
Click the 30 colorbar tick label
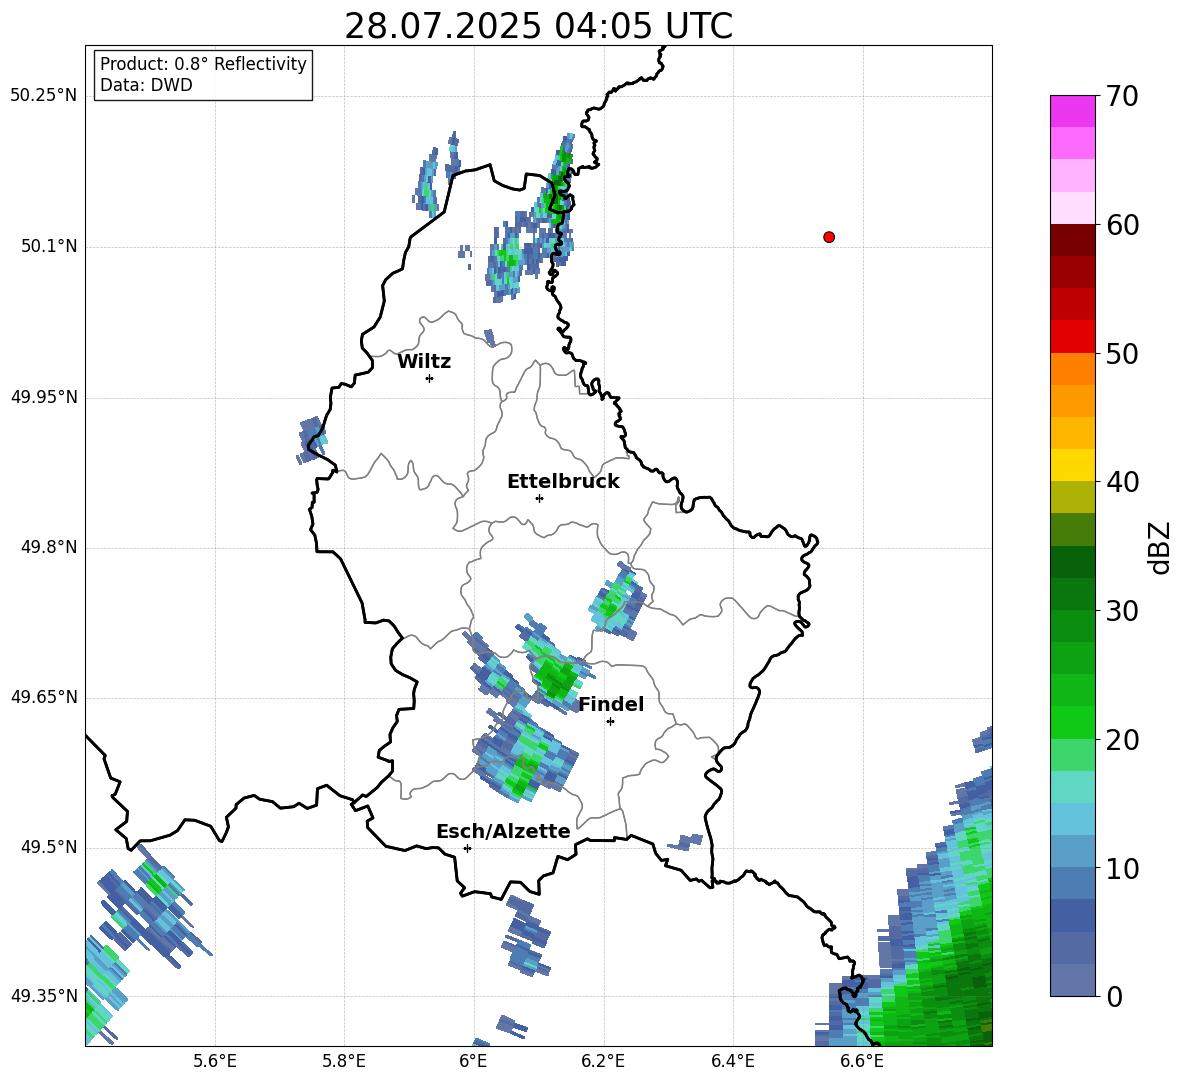[1122, 611]
